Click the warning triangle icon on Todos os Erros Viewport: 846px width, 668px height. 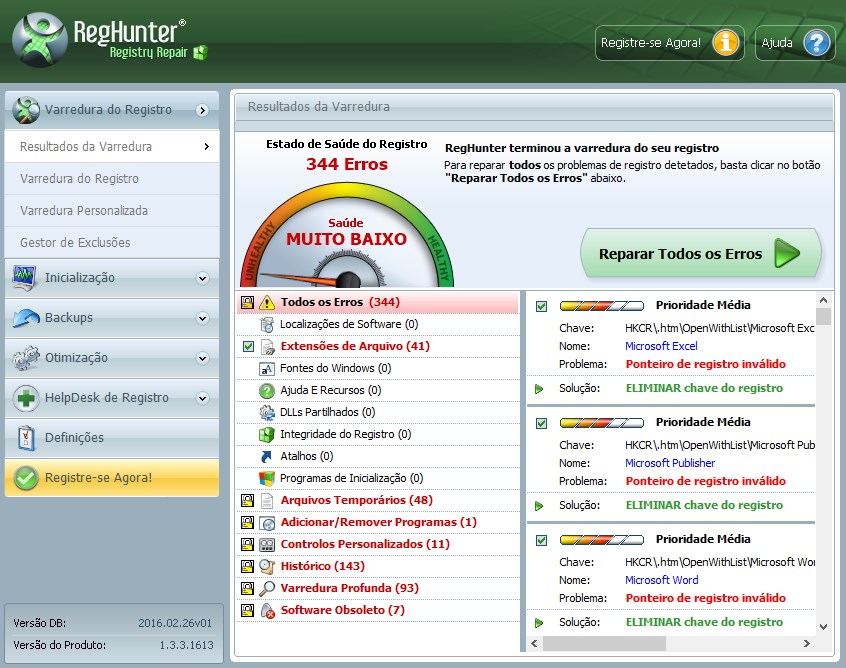pyautogui.click(x=267, y=303)
